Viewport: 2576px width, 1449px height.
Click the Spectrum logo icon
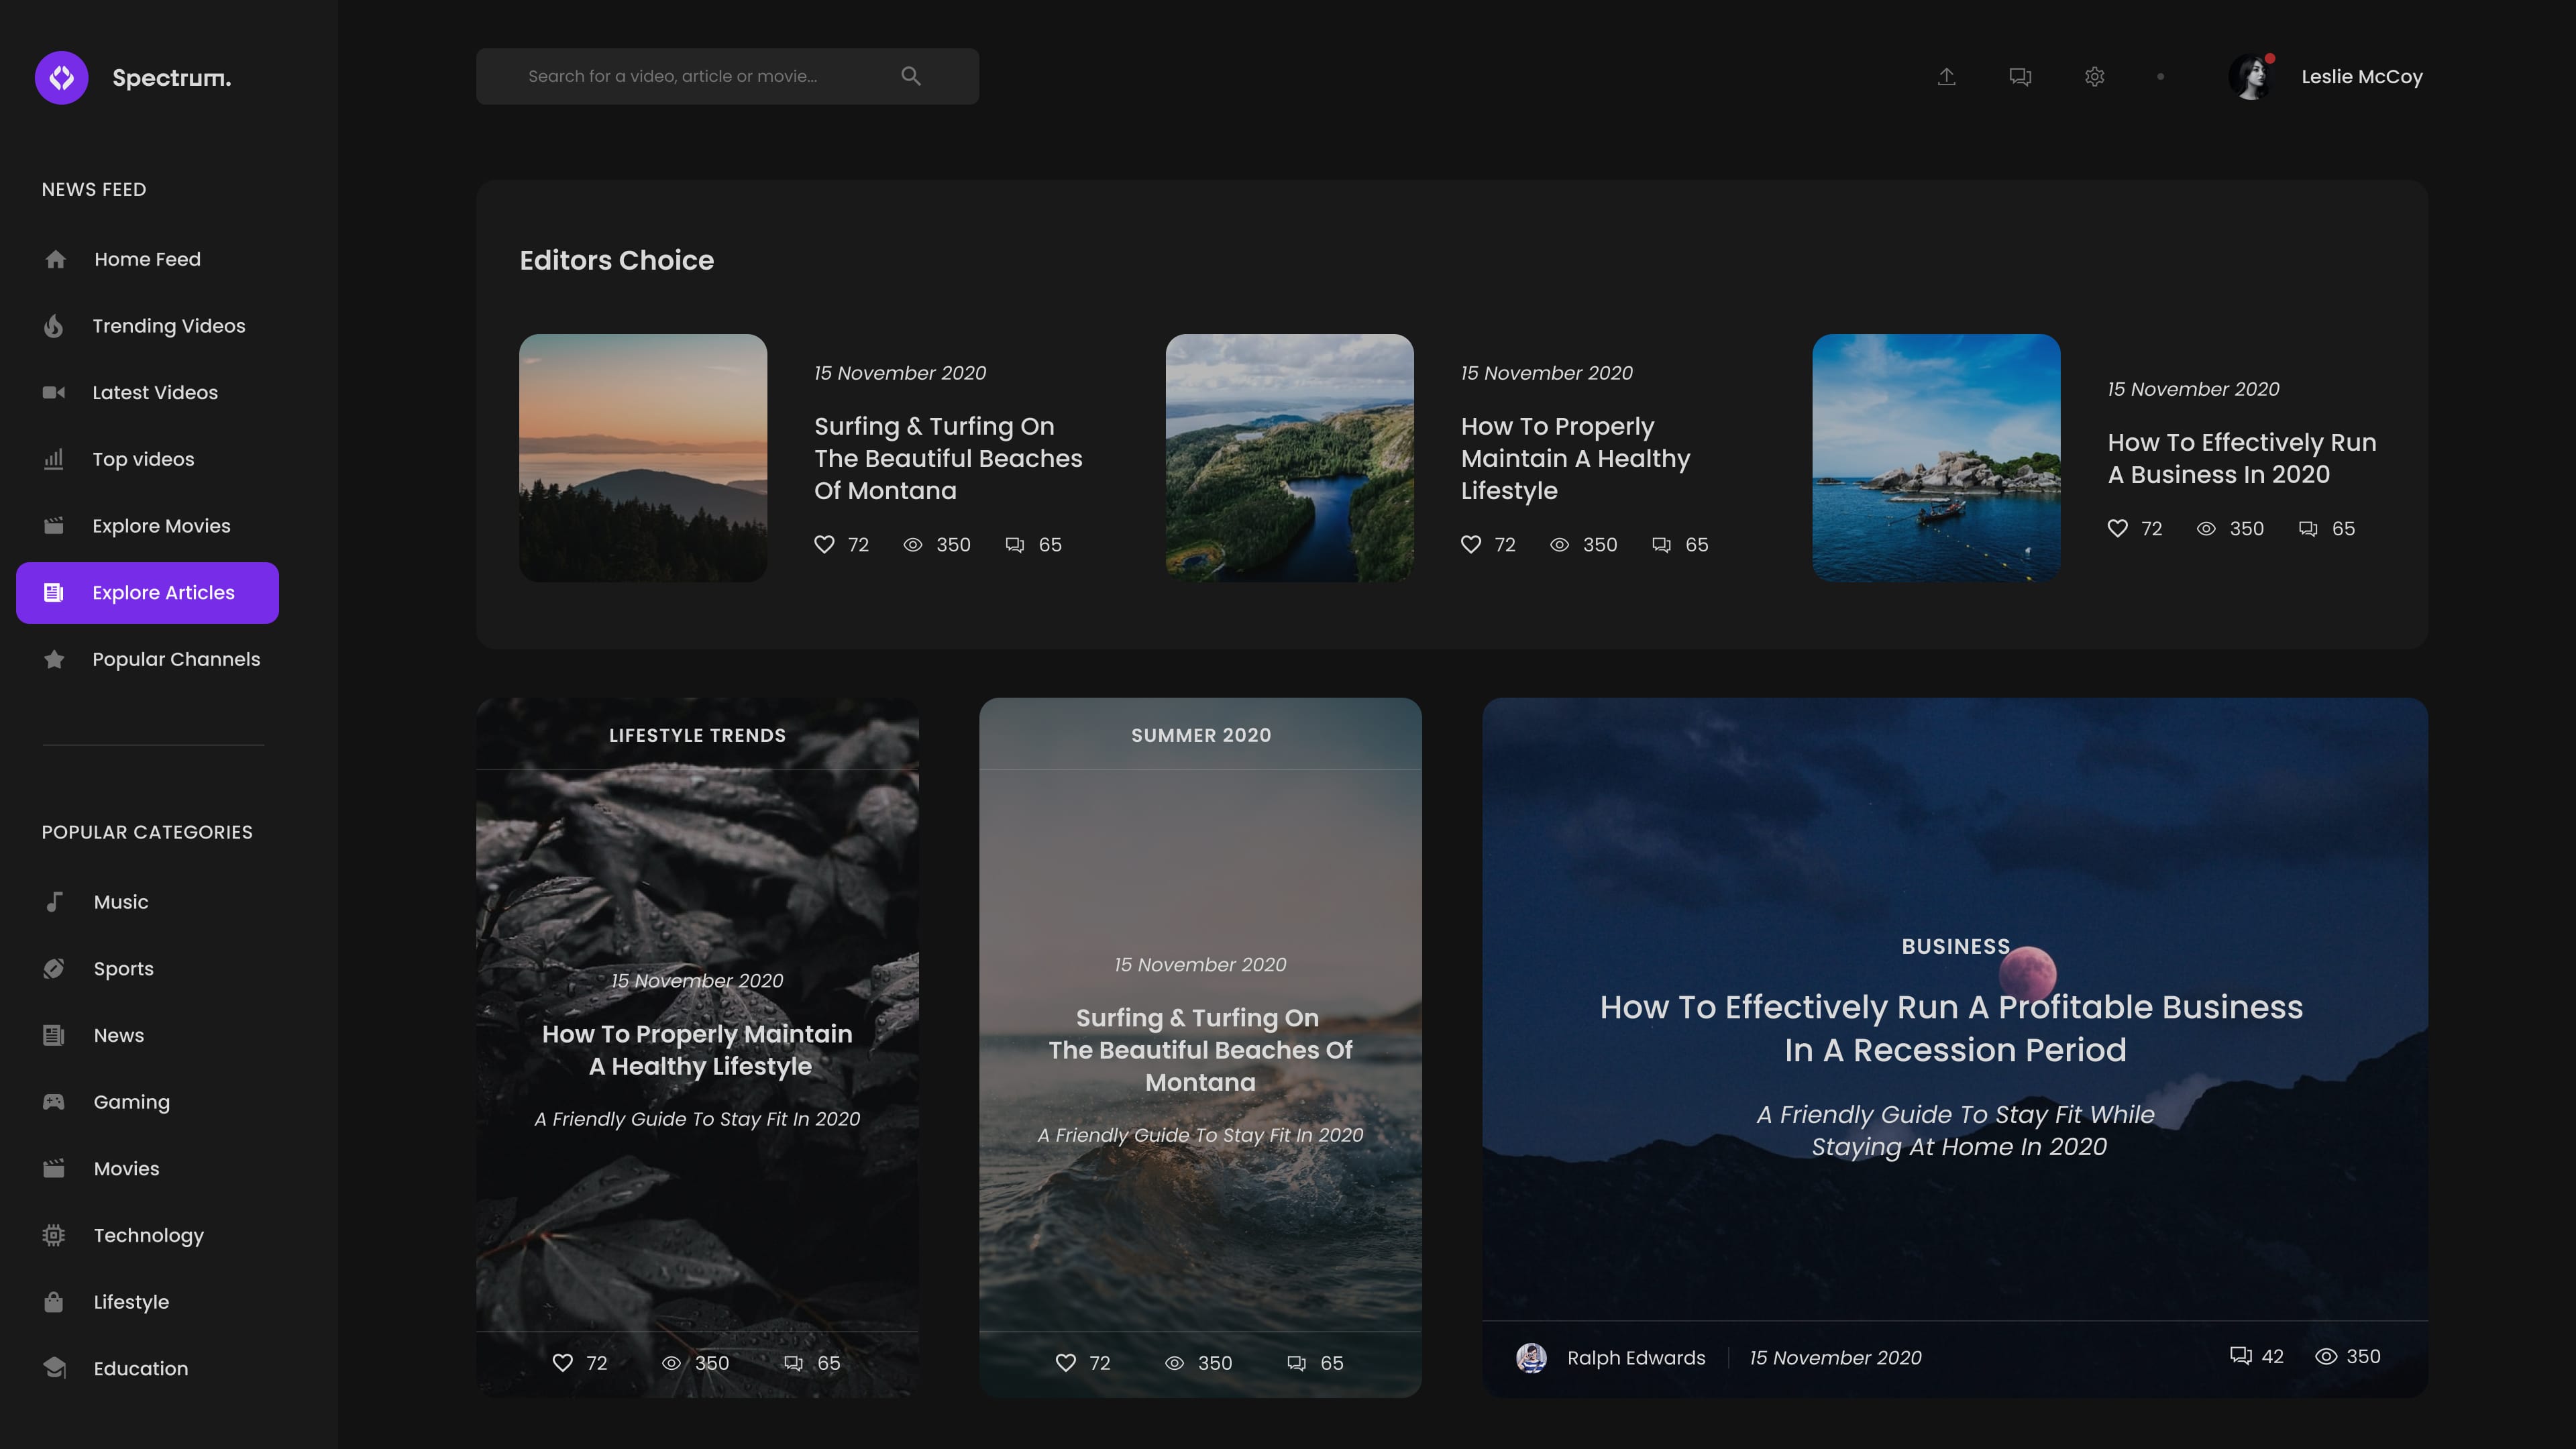tap(62, 78)
